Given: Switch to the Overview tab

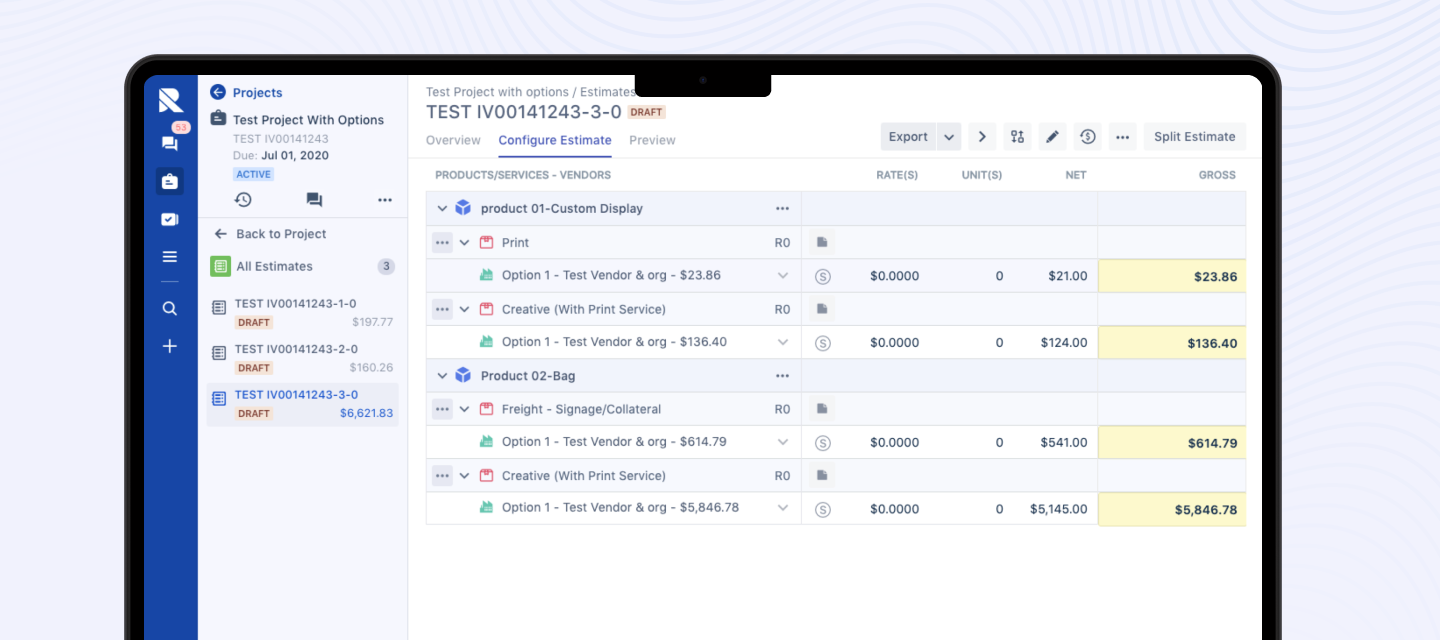Looking at the screenshot, I should click(x=453, y=140).
